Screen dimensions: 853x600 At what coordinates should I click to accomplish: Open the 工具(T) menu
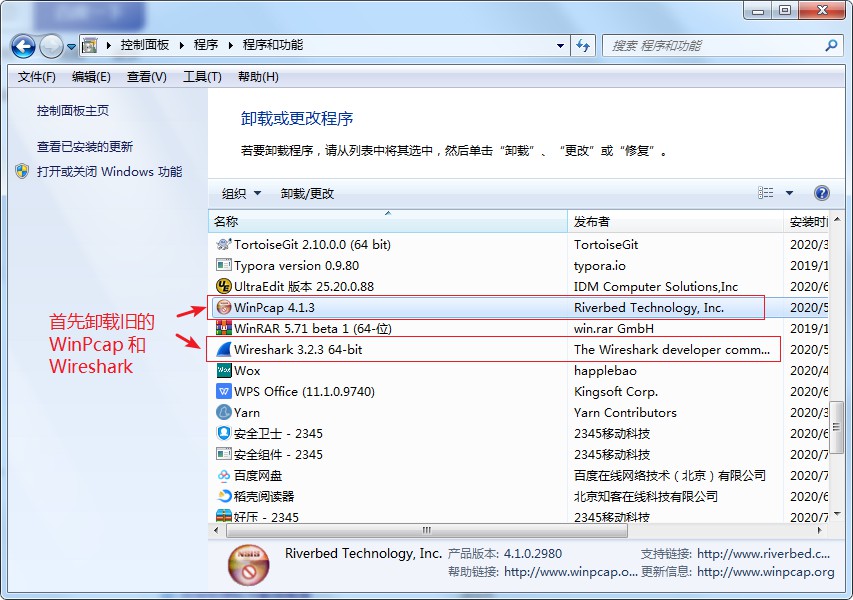coord(202,77)
